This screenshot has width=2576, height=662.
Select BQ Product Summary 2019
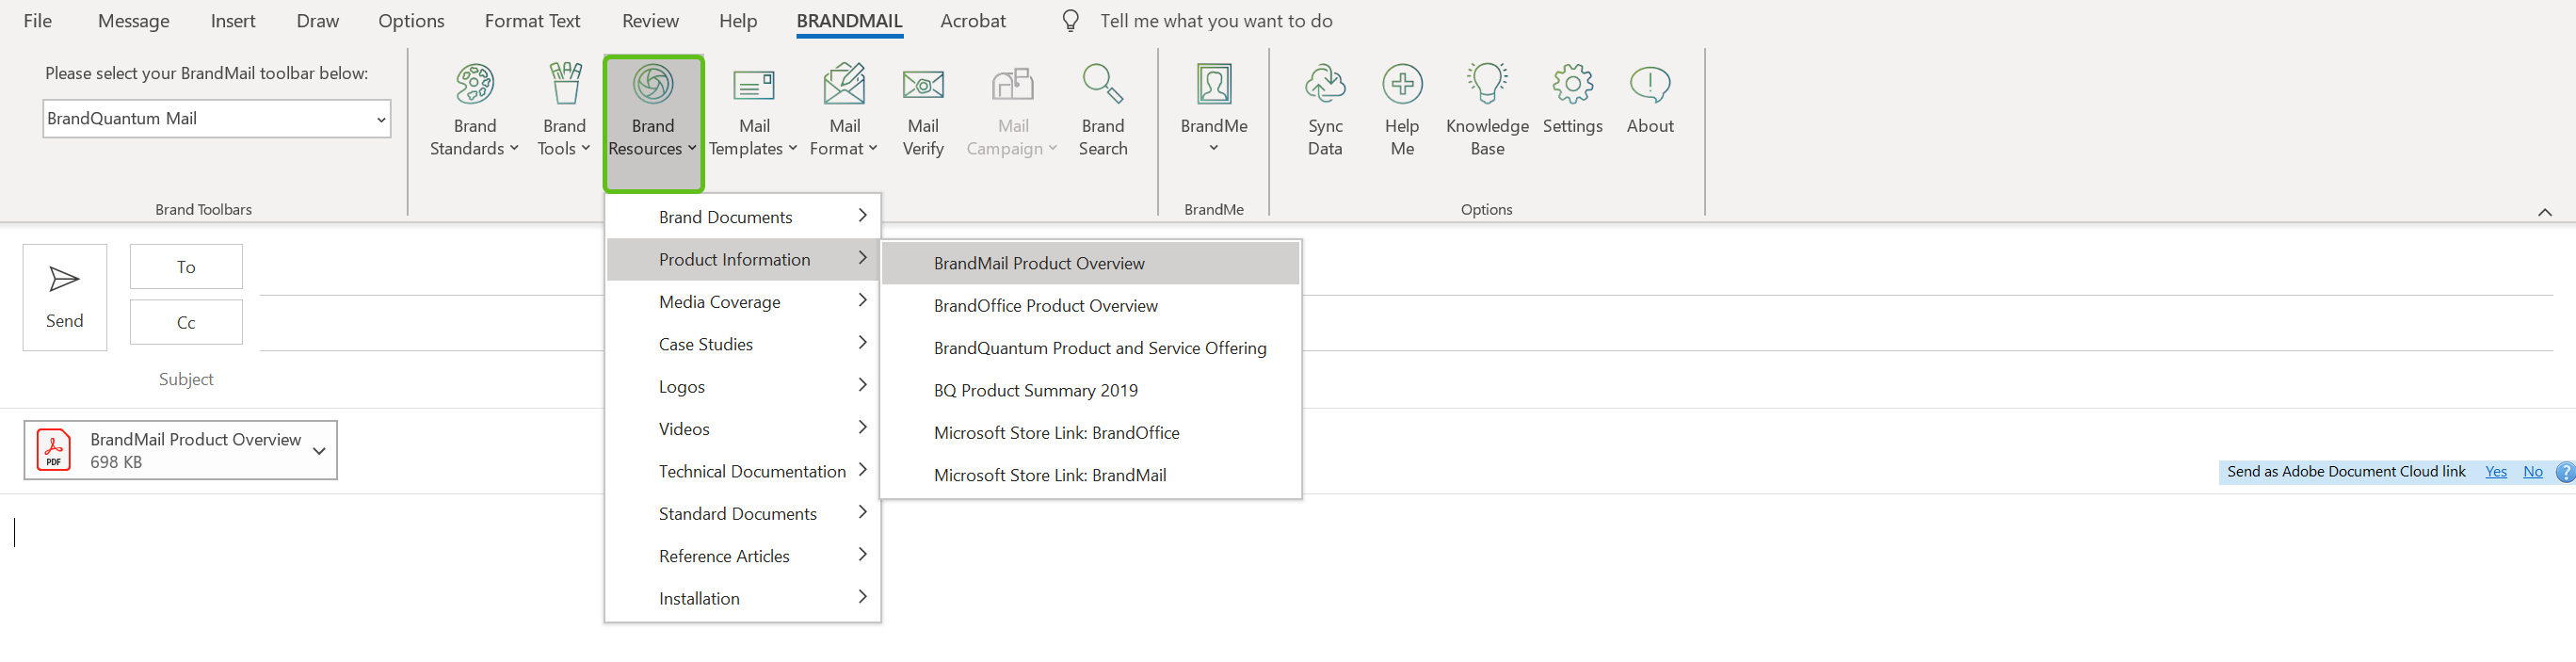coord(1091,391)
